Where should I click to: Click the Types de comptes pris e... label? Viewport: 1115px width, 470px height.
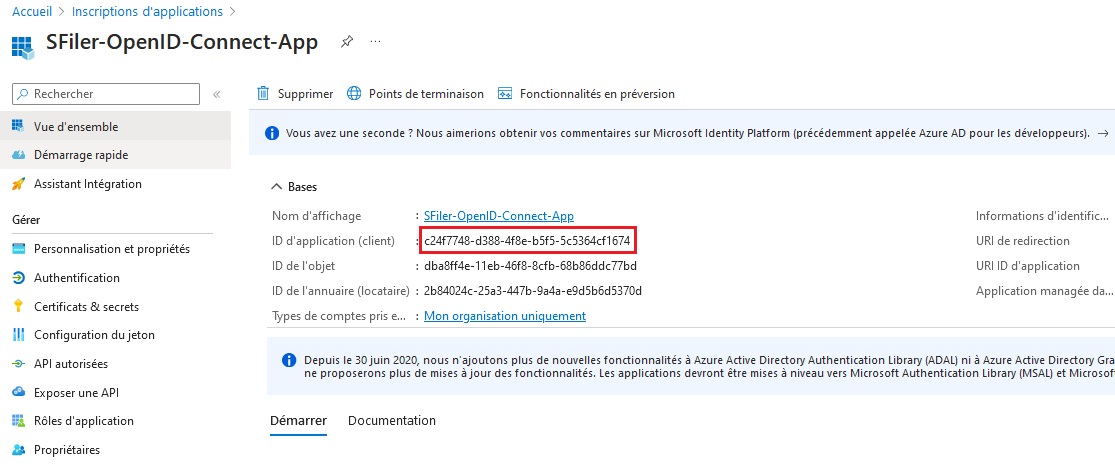click(x=338, y=316)
